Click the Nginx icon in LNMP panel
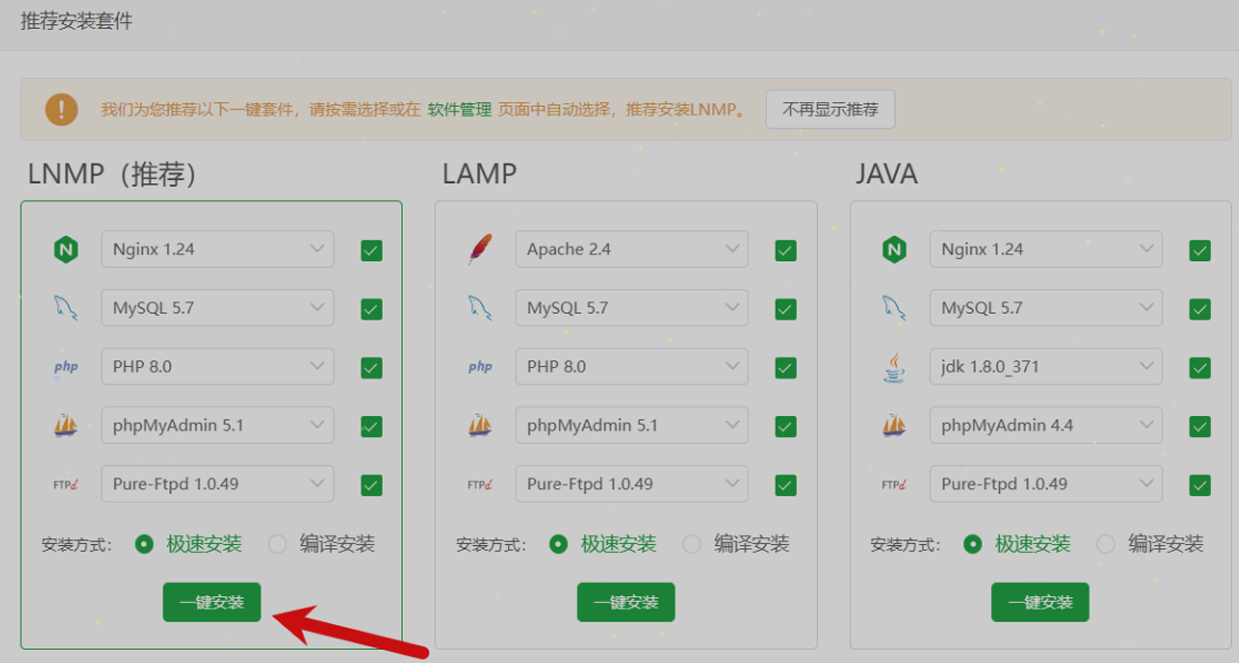 click(x=66, y=250)
